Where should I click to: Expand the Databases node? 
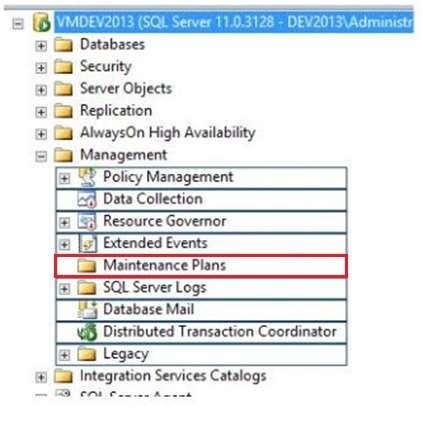click(41, 46)
